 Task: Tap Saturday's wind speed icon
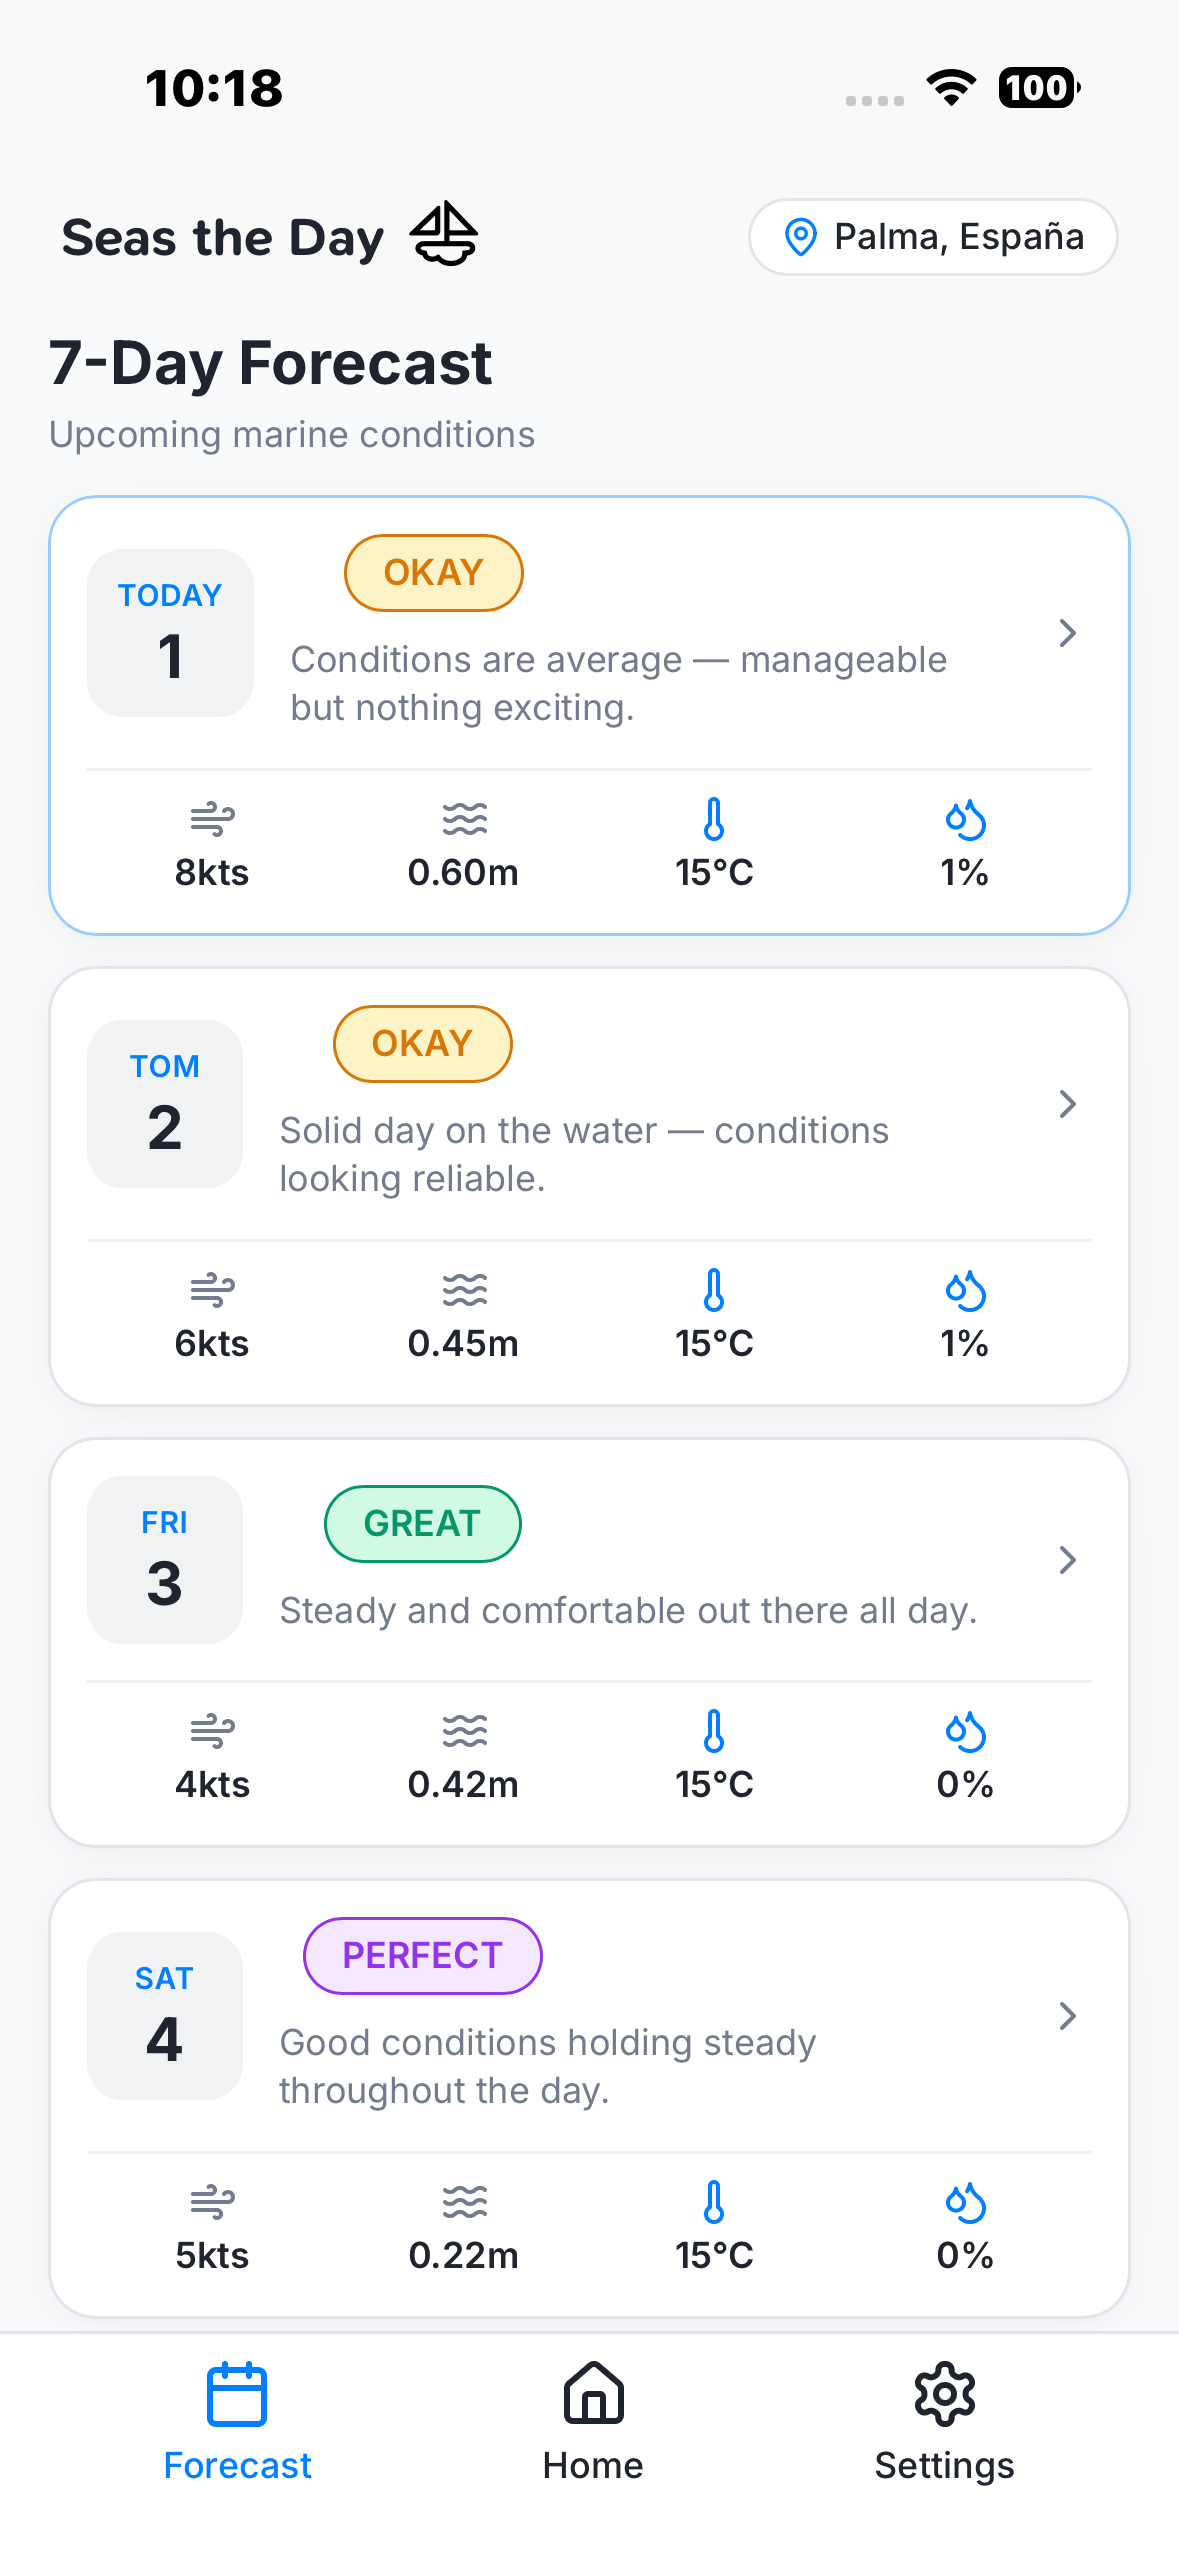tap(212, 2202)
